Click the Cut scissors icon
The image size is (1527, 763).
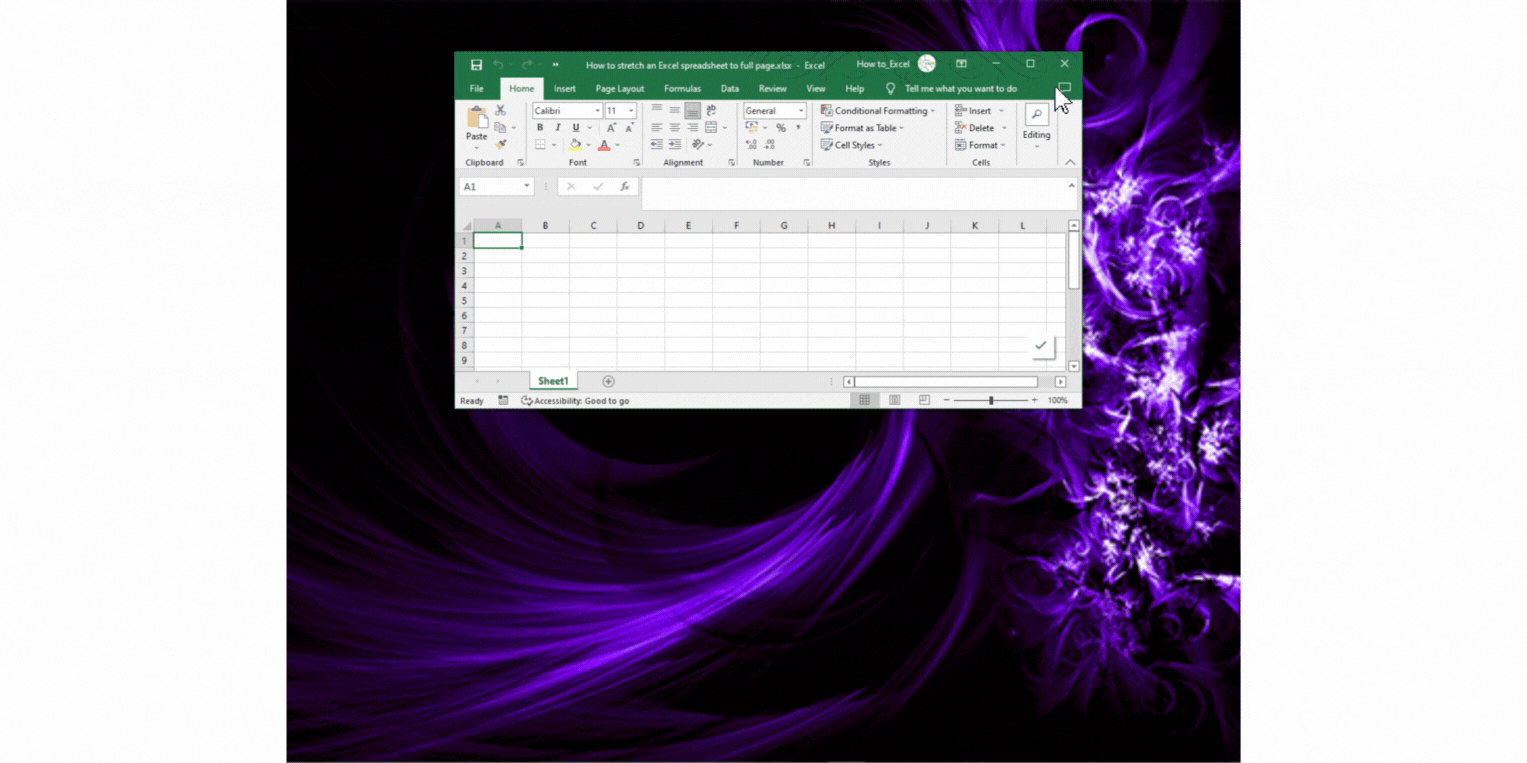tap(500, 110)
